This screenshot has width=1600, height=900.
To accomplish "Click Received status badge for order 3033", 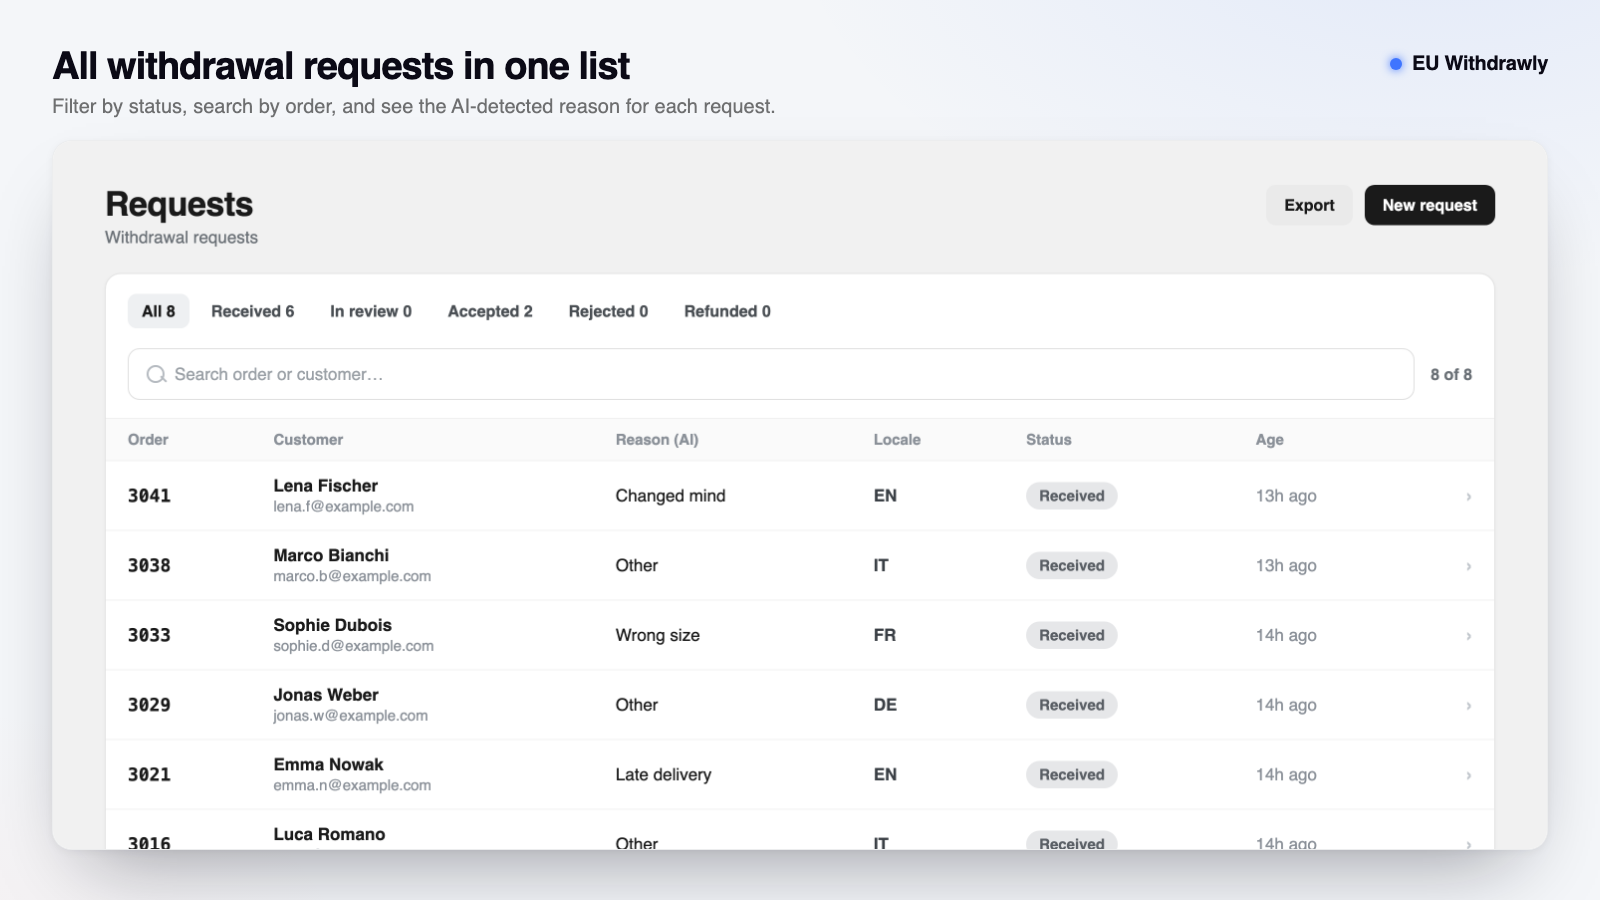I will click(1071, 635).
